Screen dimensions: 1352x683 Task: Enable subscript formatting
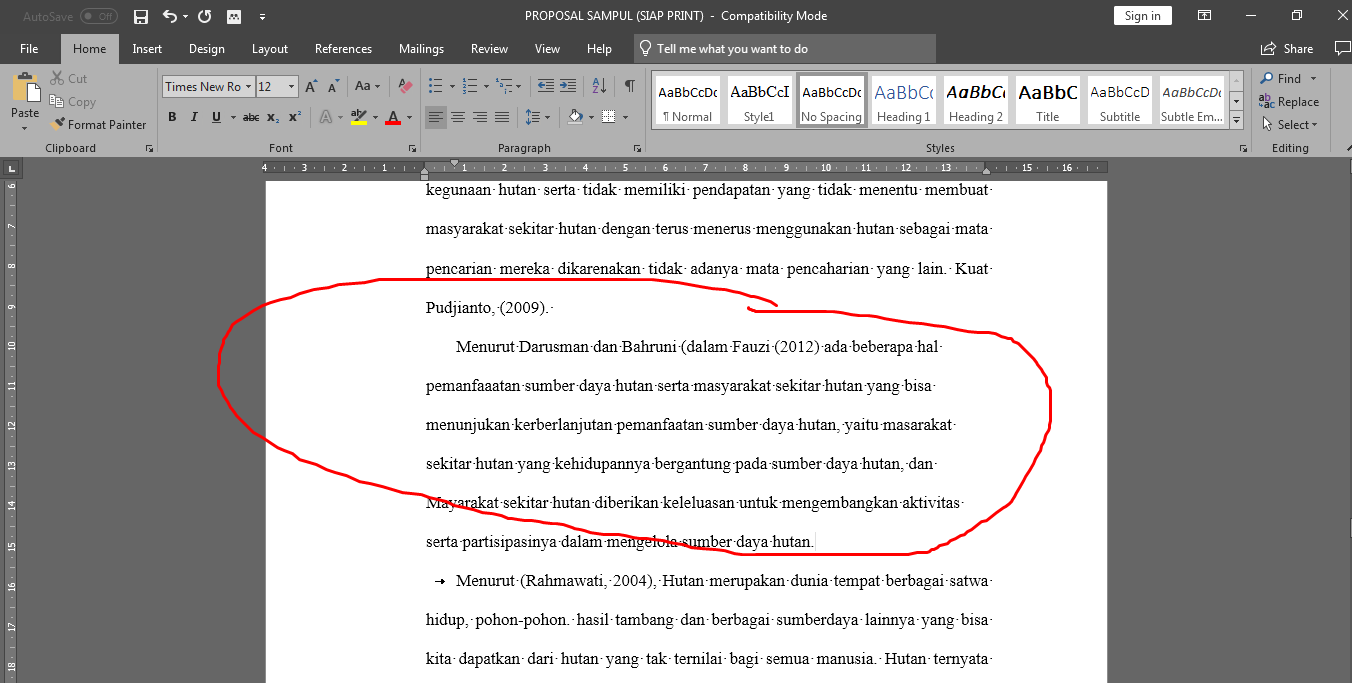272,117
